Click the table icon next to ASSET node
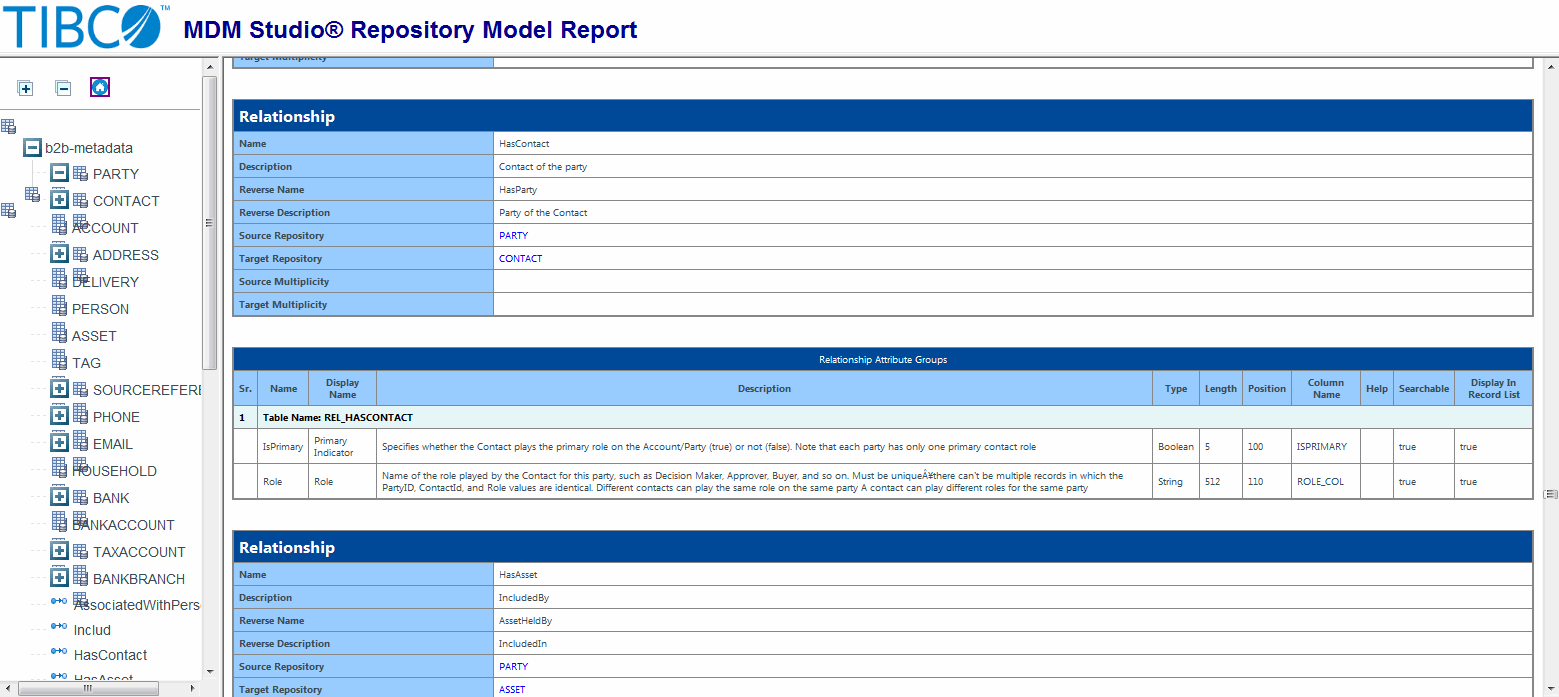The image size is (1559, 697). click(x=59, y=332)
